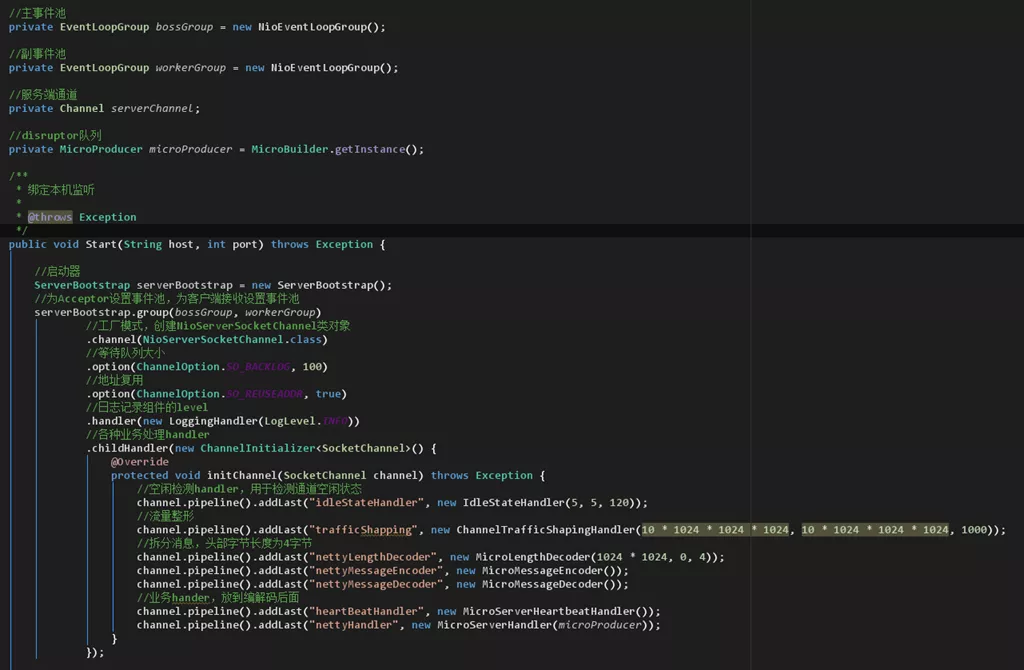Click the comment "//等待队列大小"
Viewport: 1024px width, 670px height.
coord(125,353)
